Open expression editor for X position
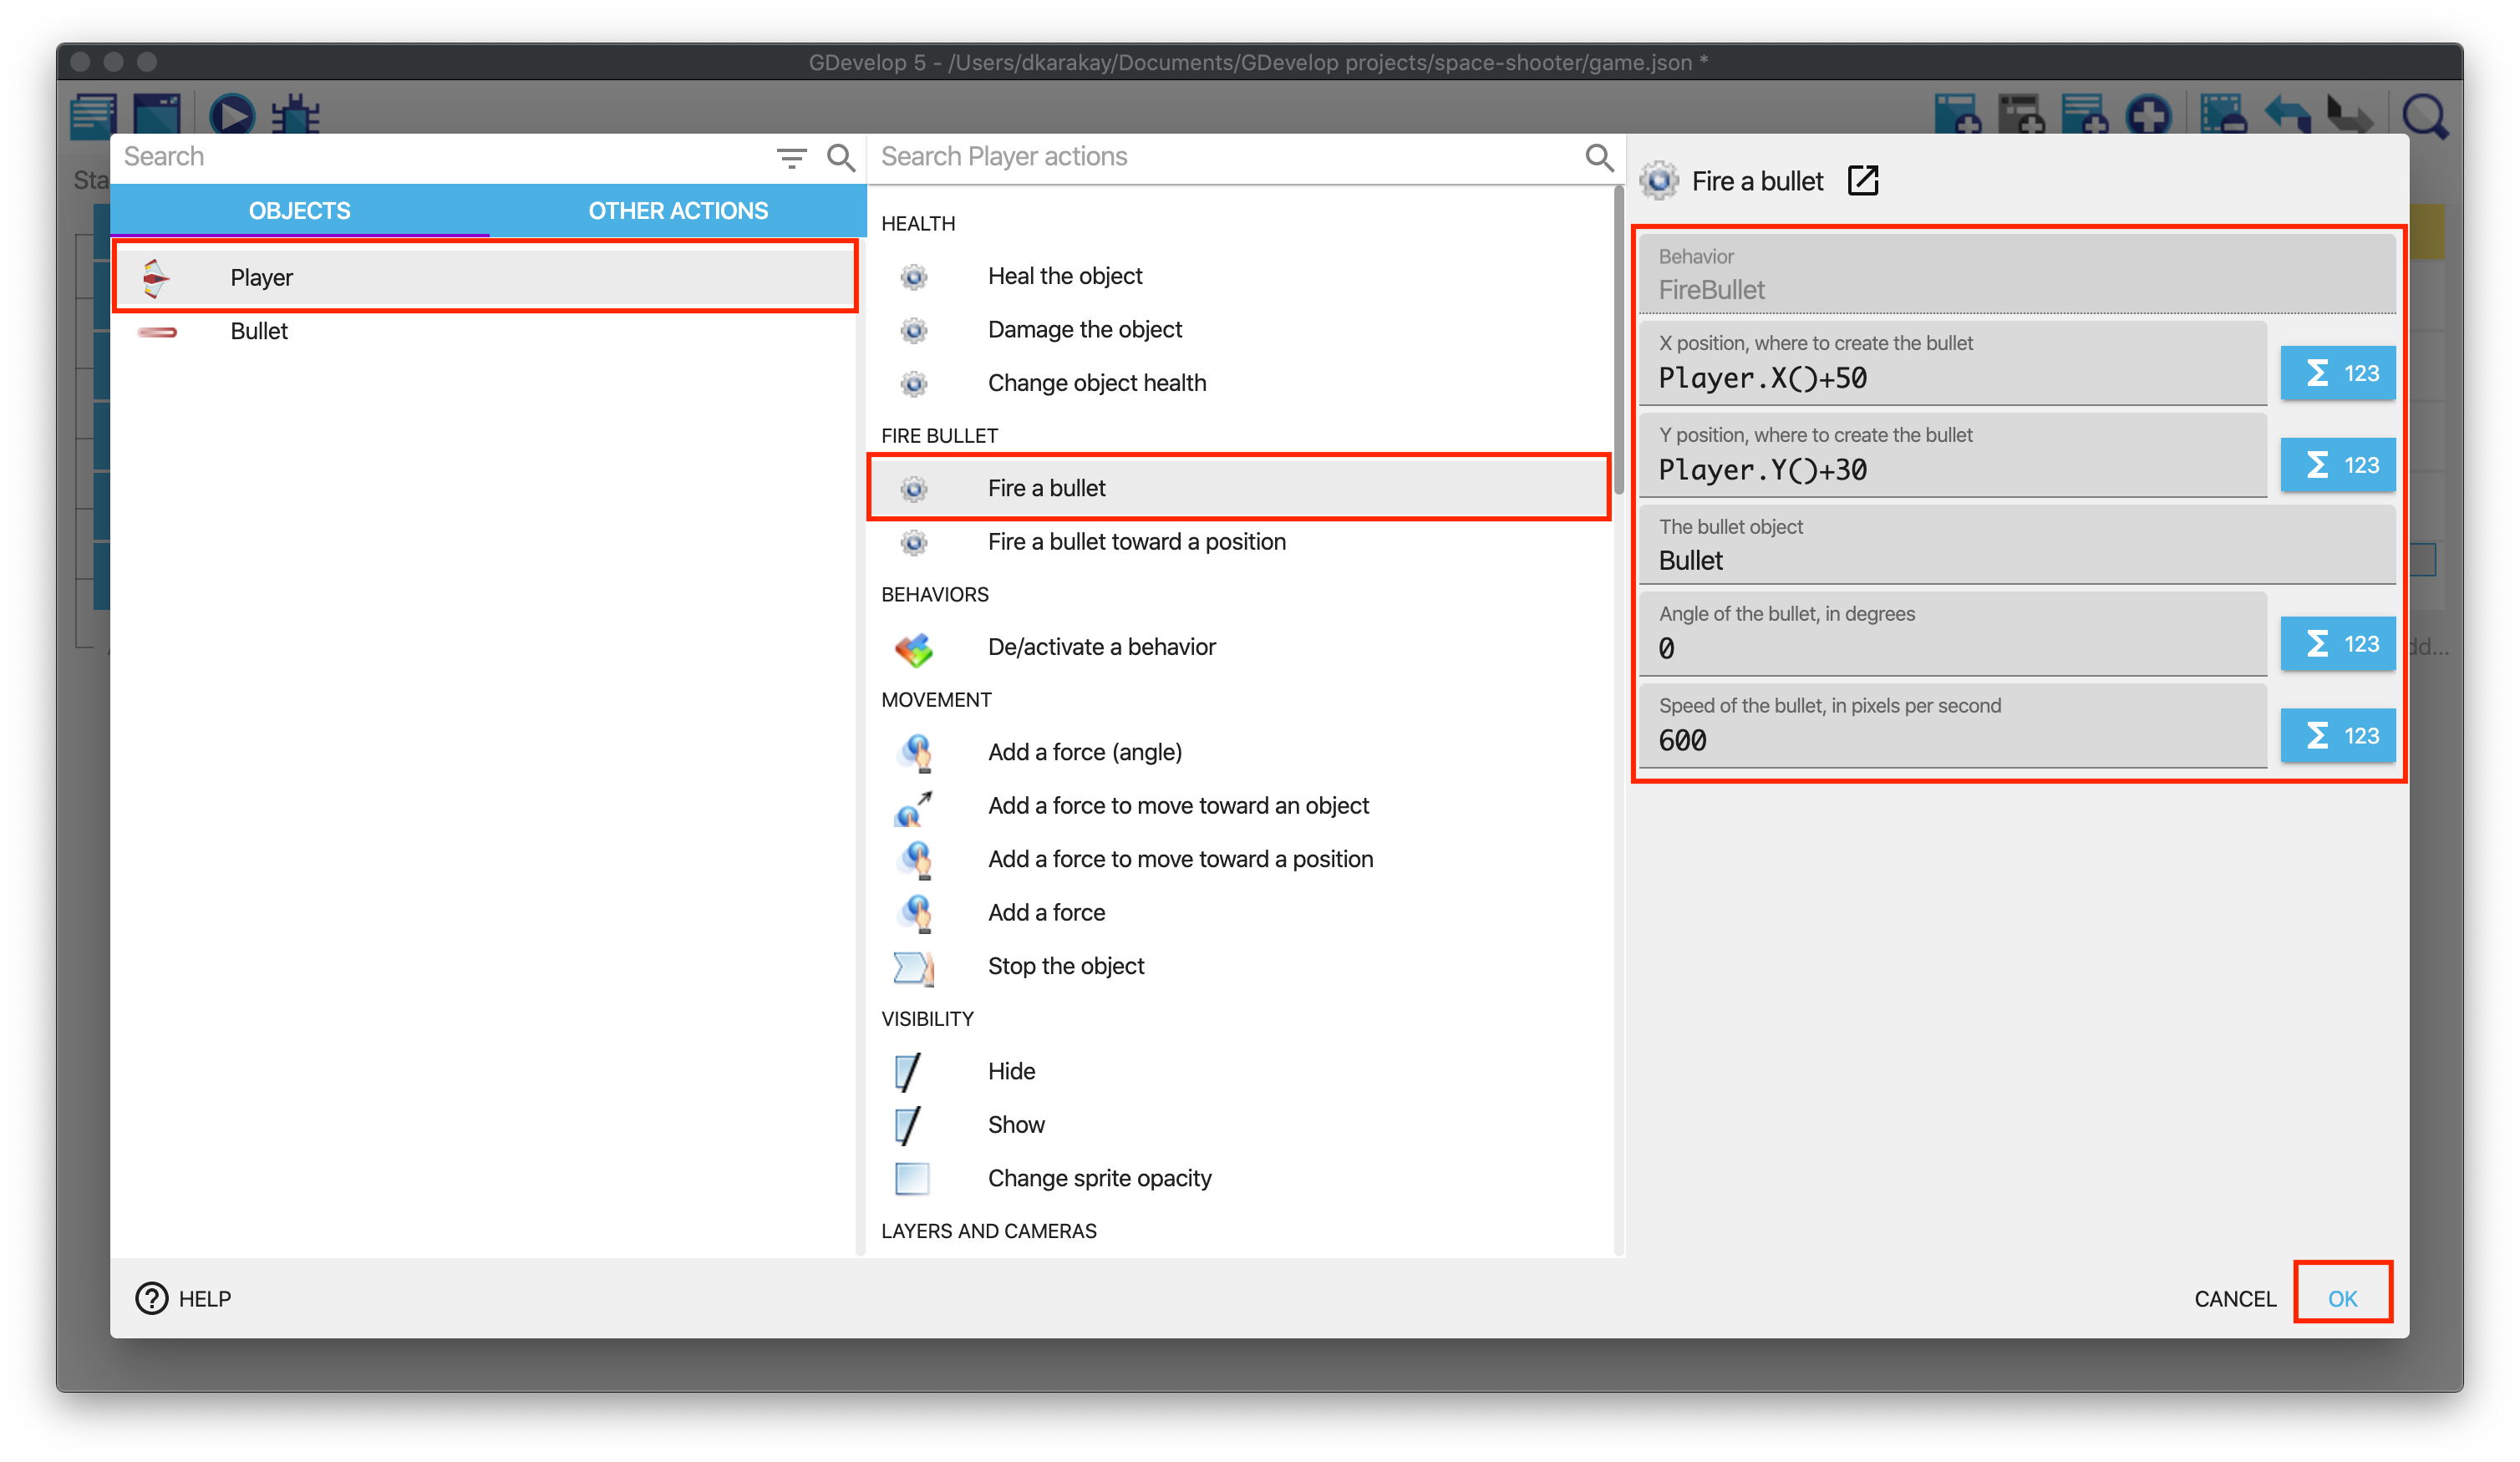This screenshot has width=2520, height=1462. click(x=2337, y=373)
